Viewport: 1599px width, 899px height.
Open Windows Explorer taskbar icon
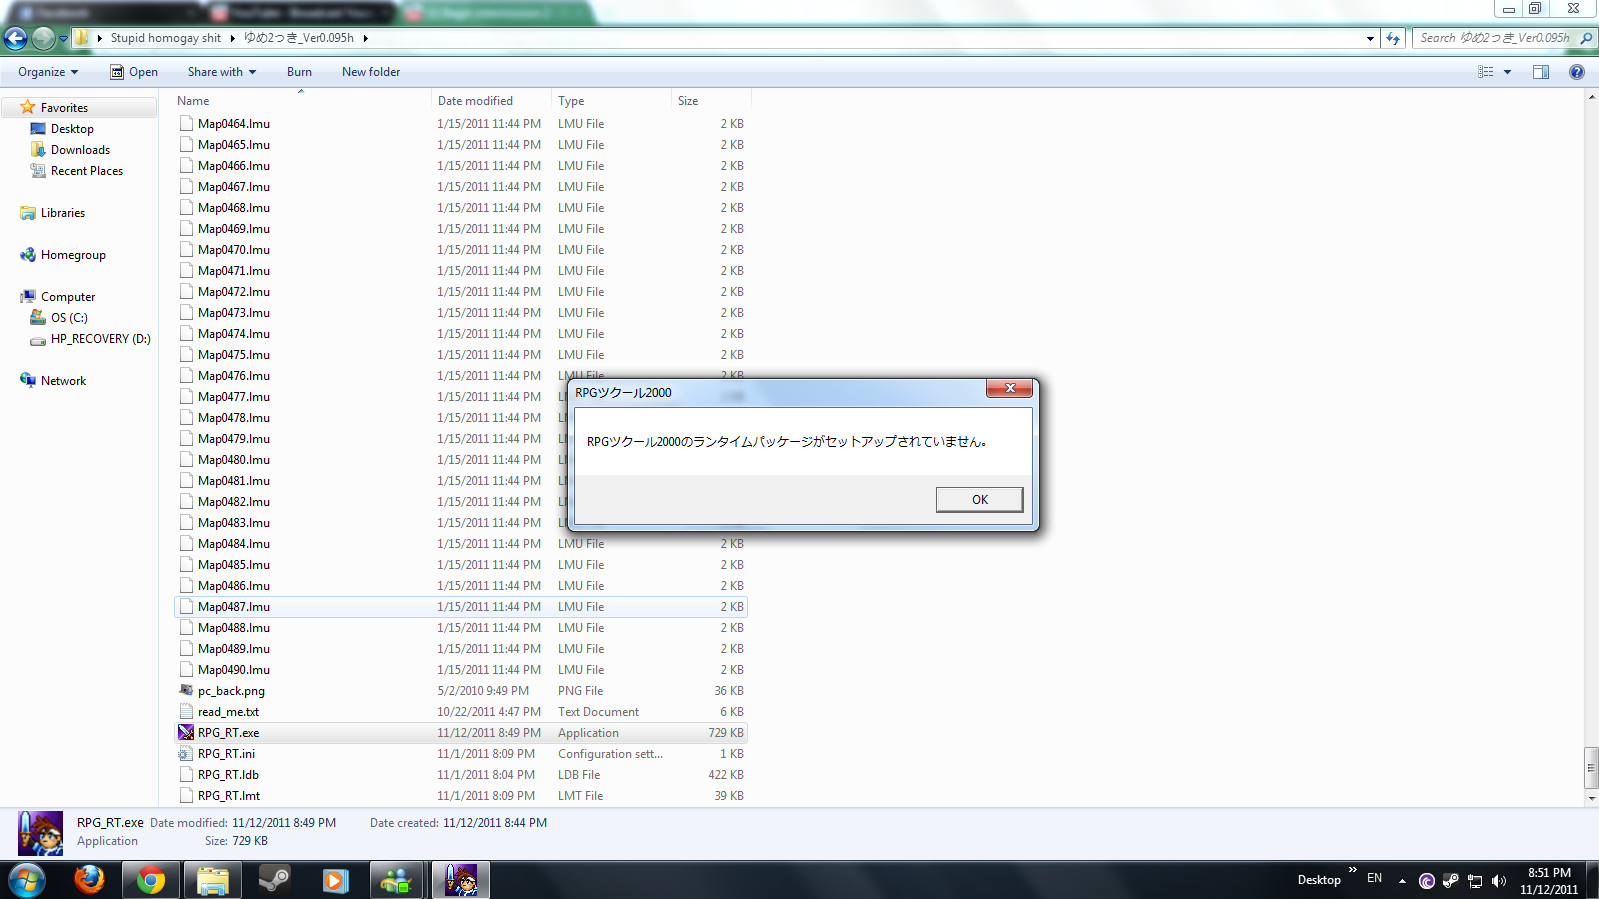pos(213,880)
